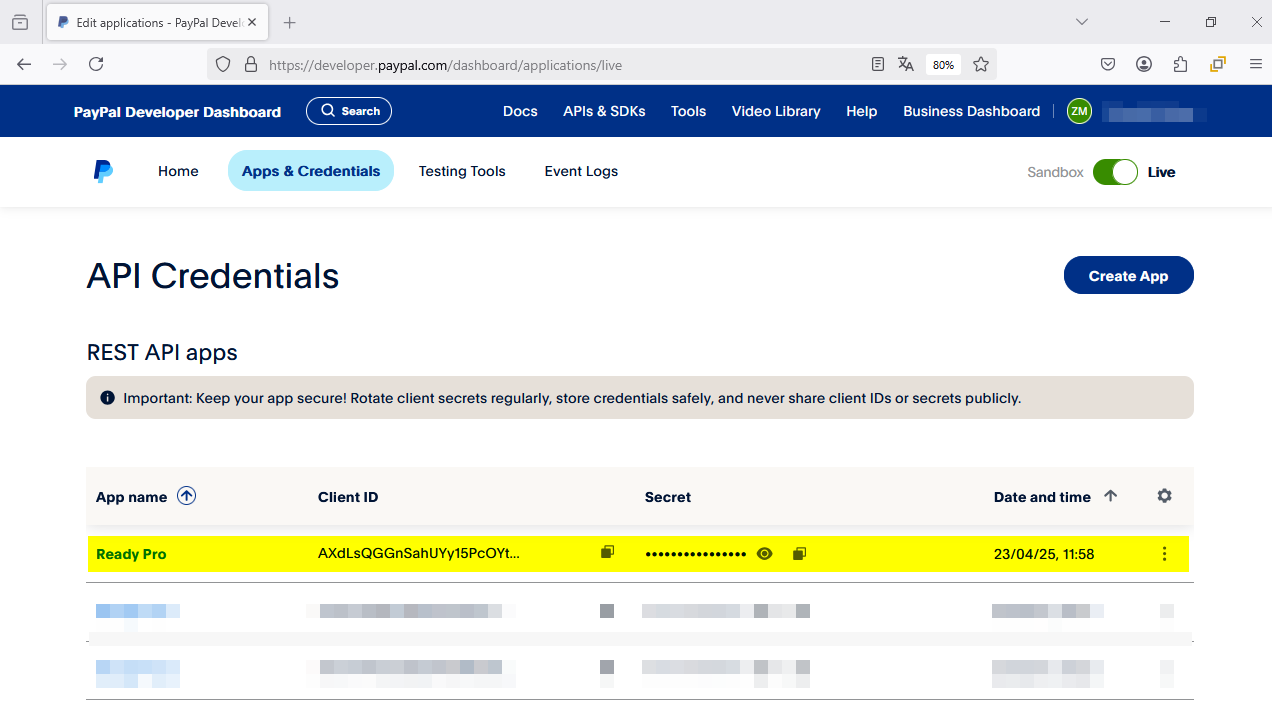Click PayPal Developer Dashboard title

(177, 112)
